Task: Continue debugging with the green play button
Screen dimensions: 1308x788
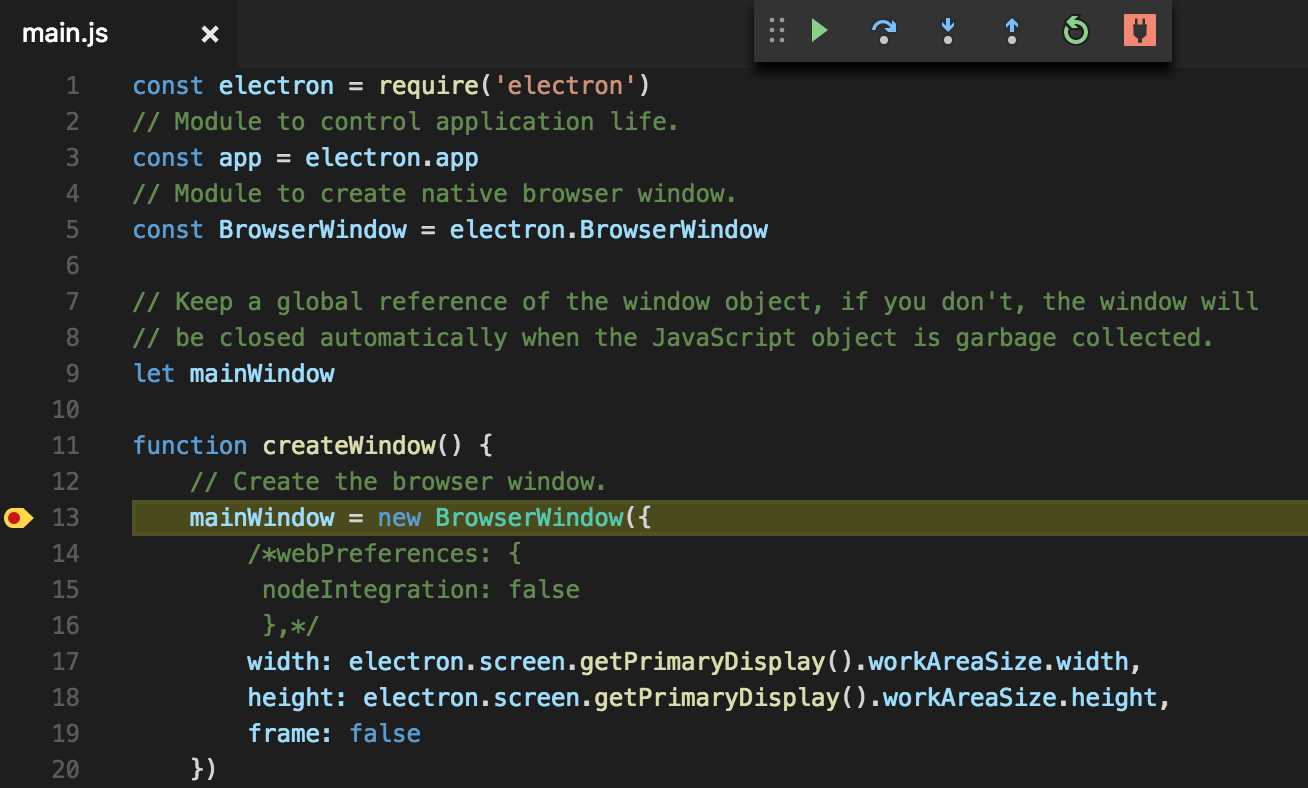Action: point(820,32)
